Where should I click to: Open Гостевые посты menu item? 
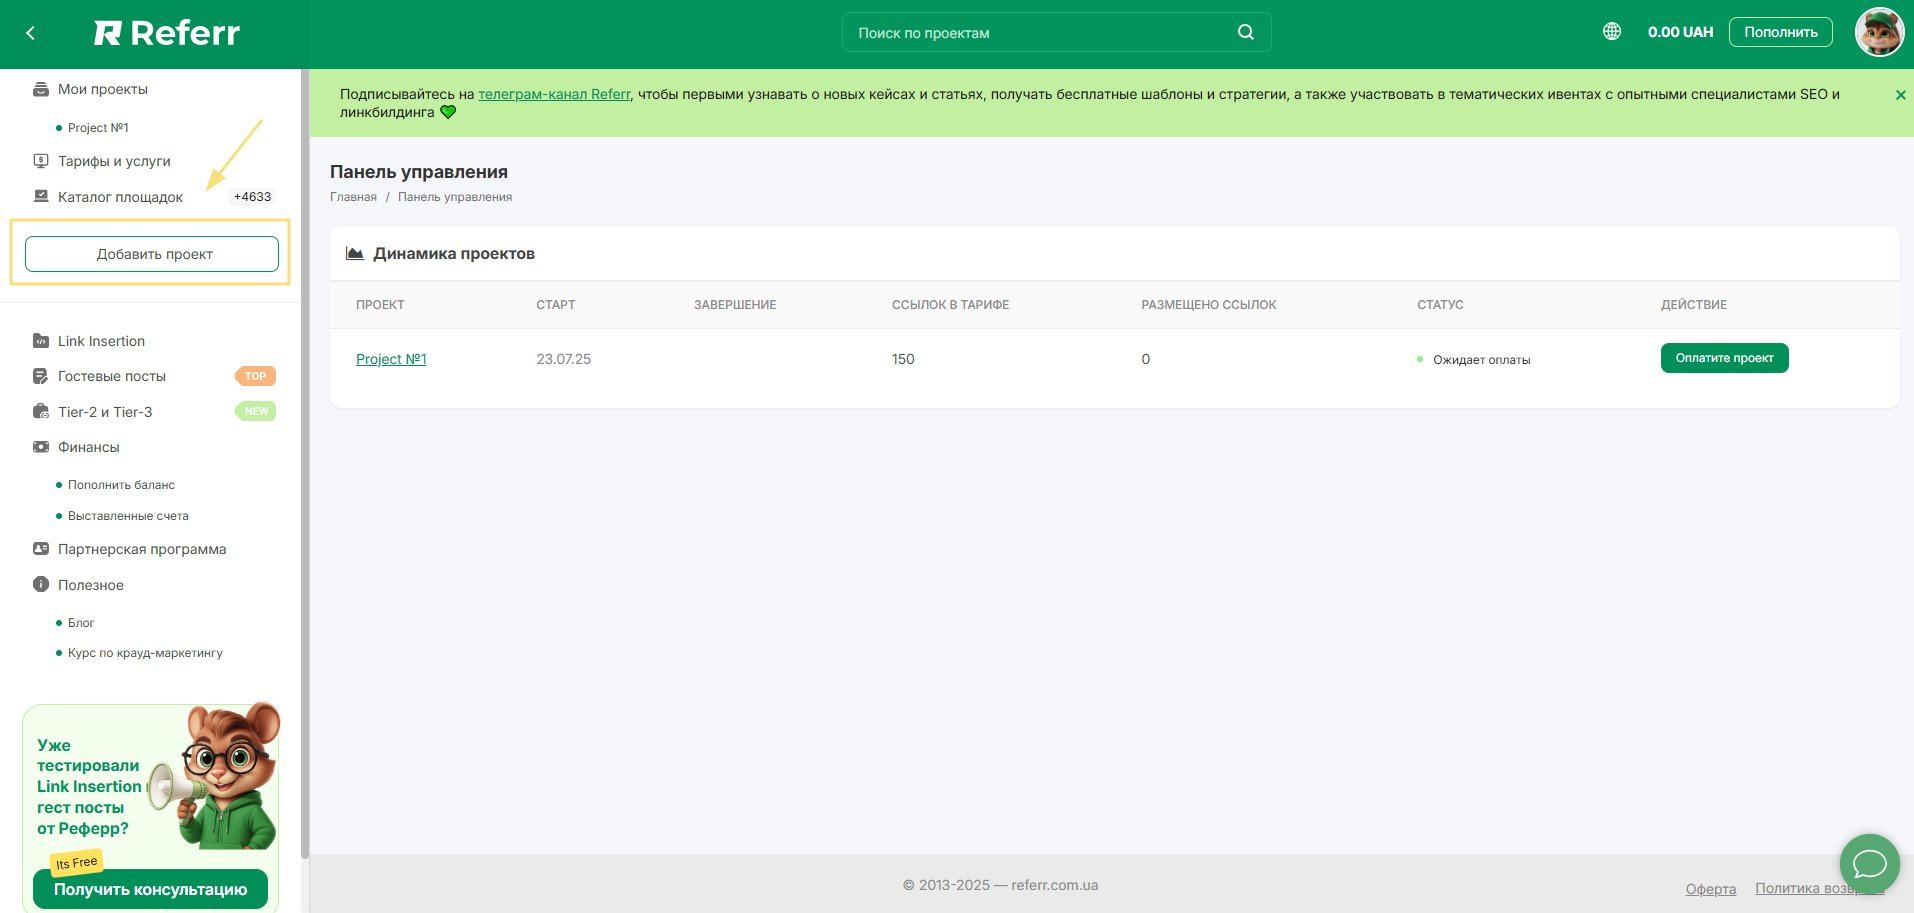click(x=112, y=376)
